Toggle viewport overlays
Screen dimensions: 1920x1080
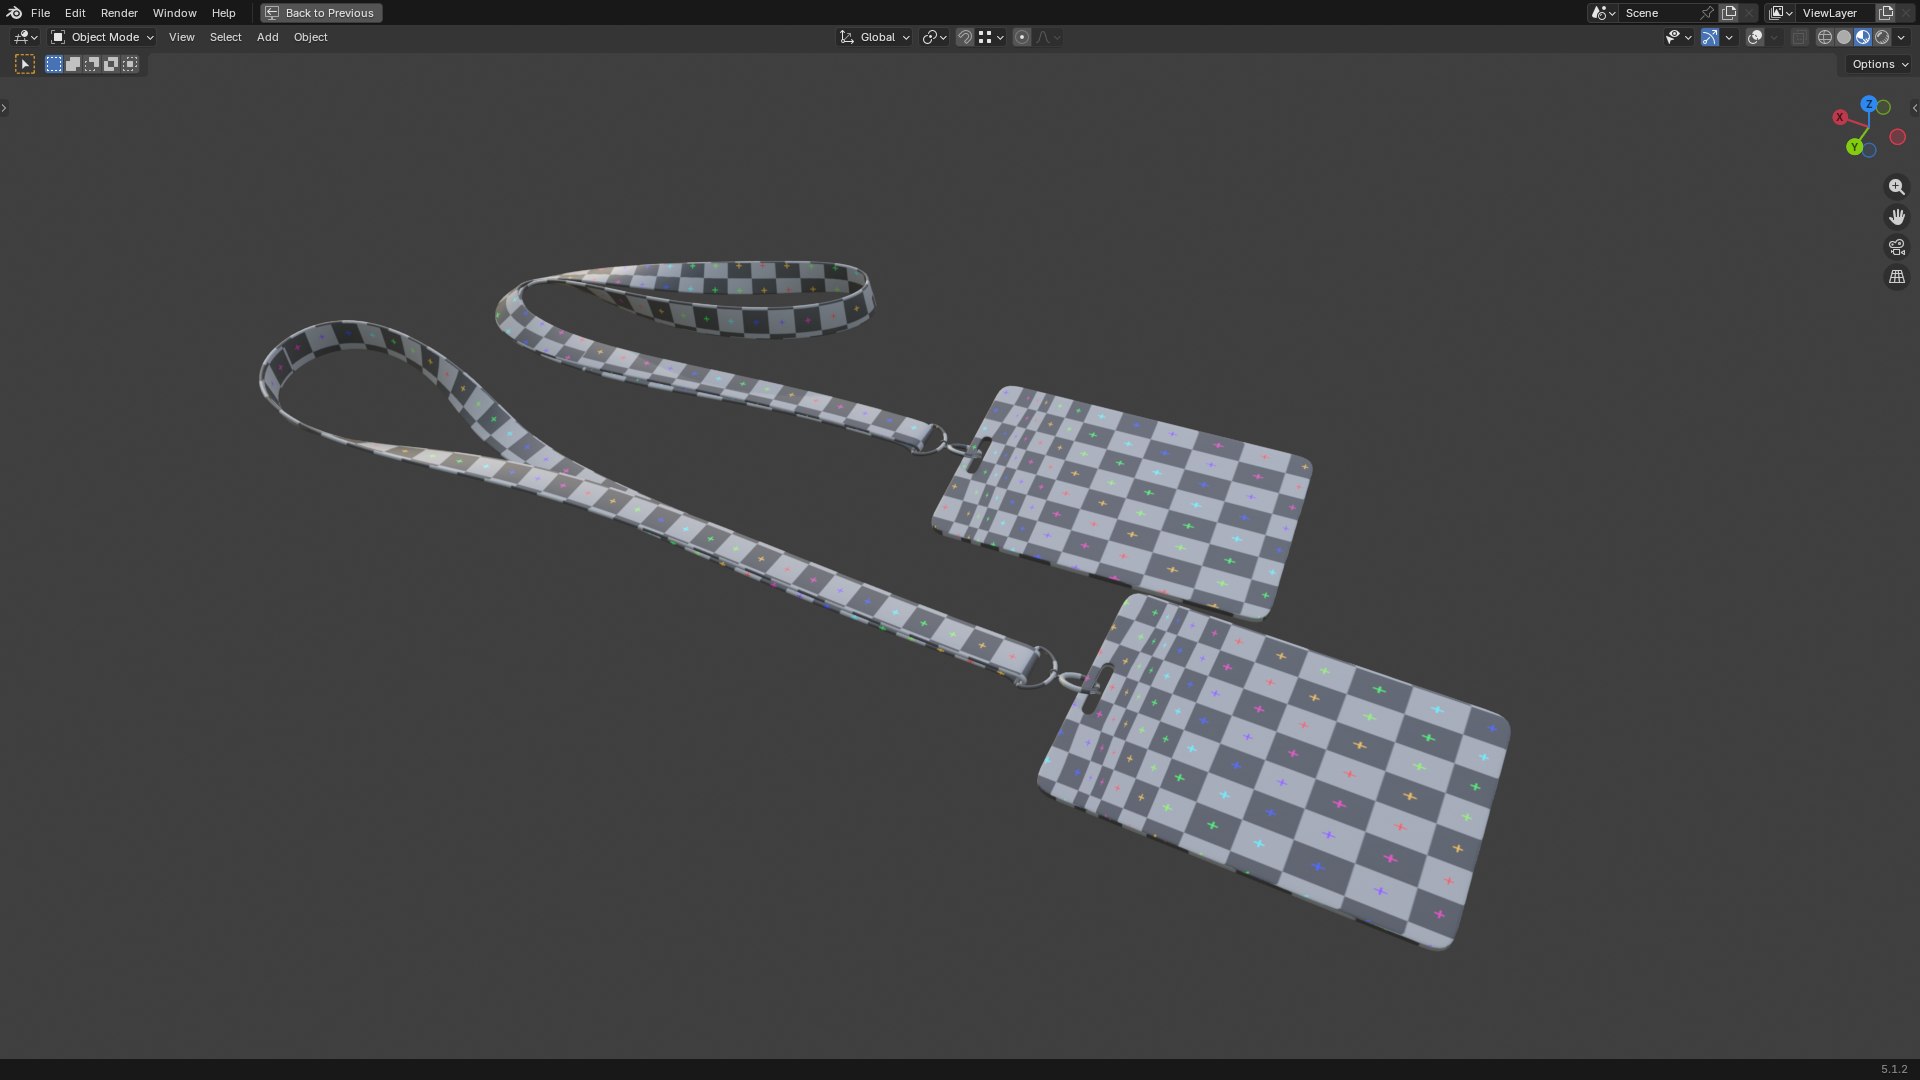(x=1755, y=37)
